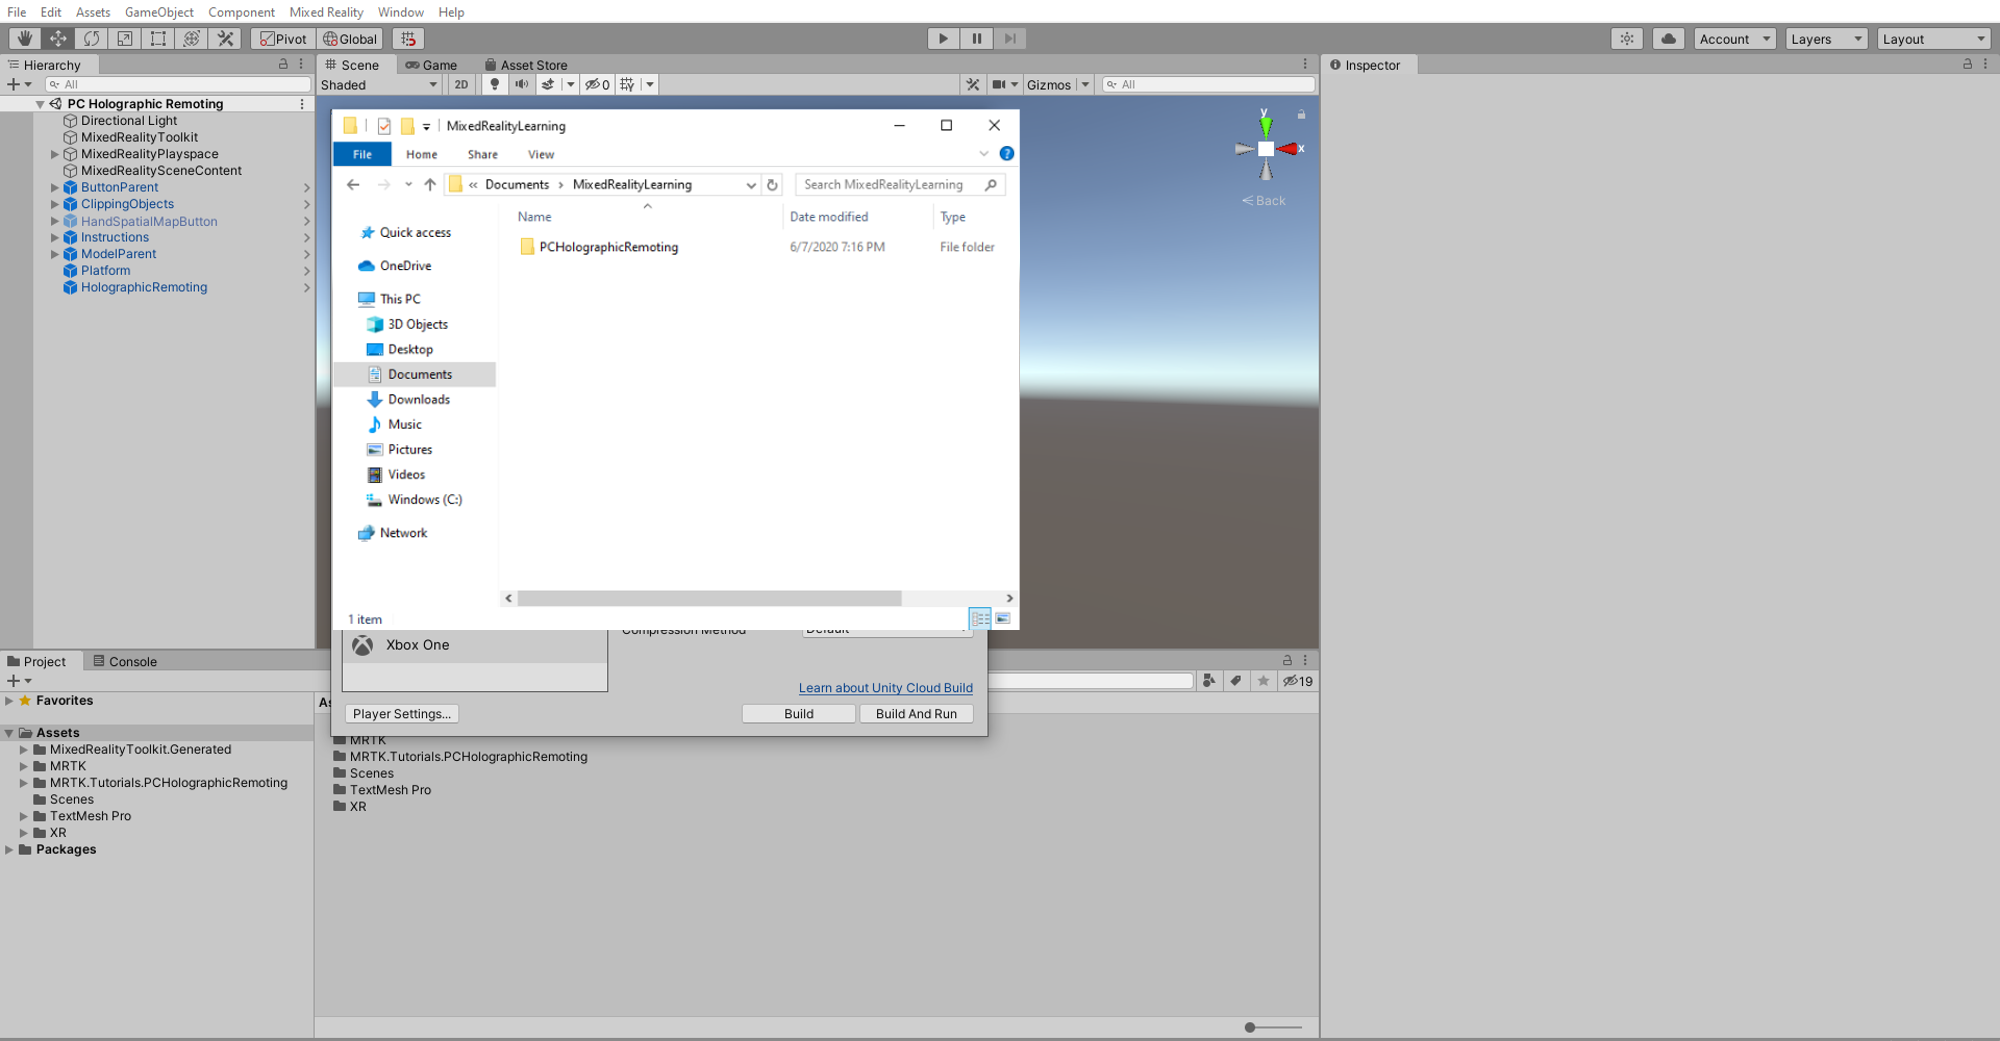Switch Pivot to Center mode
This screenshot has width=2000, height=1041.
click(x=283, y=38)
